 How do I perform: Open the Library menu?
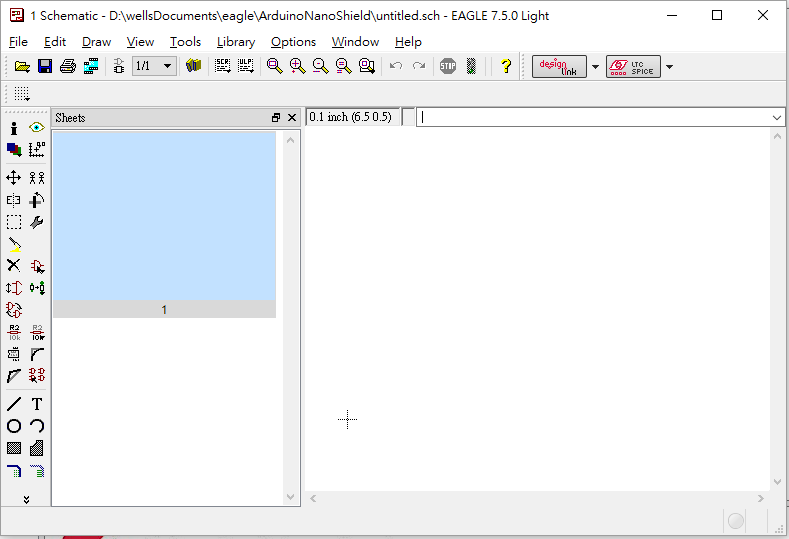click(235, 42)
